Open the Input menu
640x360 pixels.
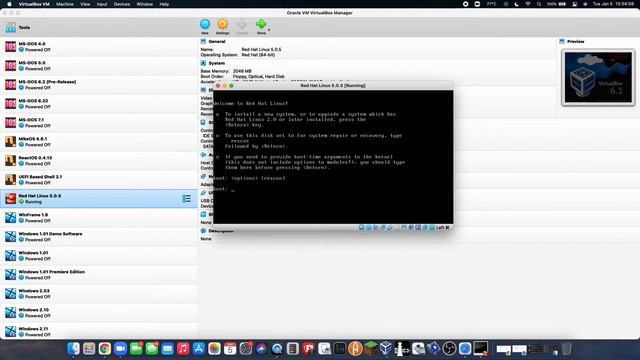tap(102, 4)
